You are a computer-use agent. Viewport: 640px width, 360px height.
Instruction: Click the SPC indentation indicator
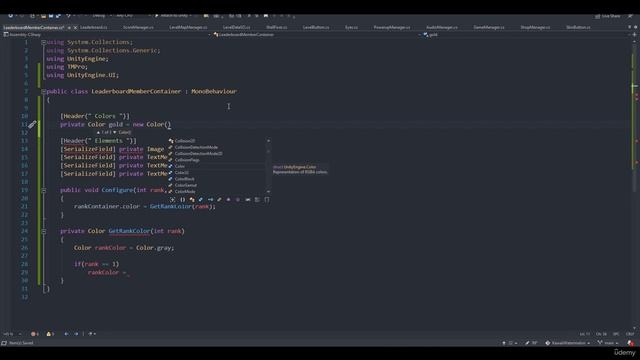point(616,334)
